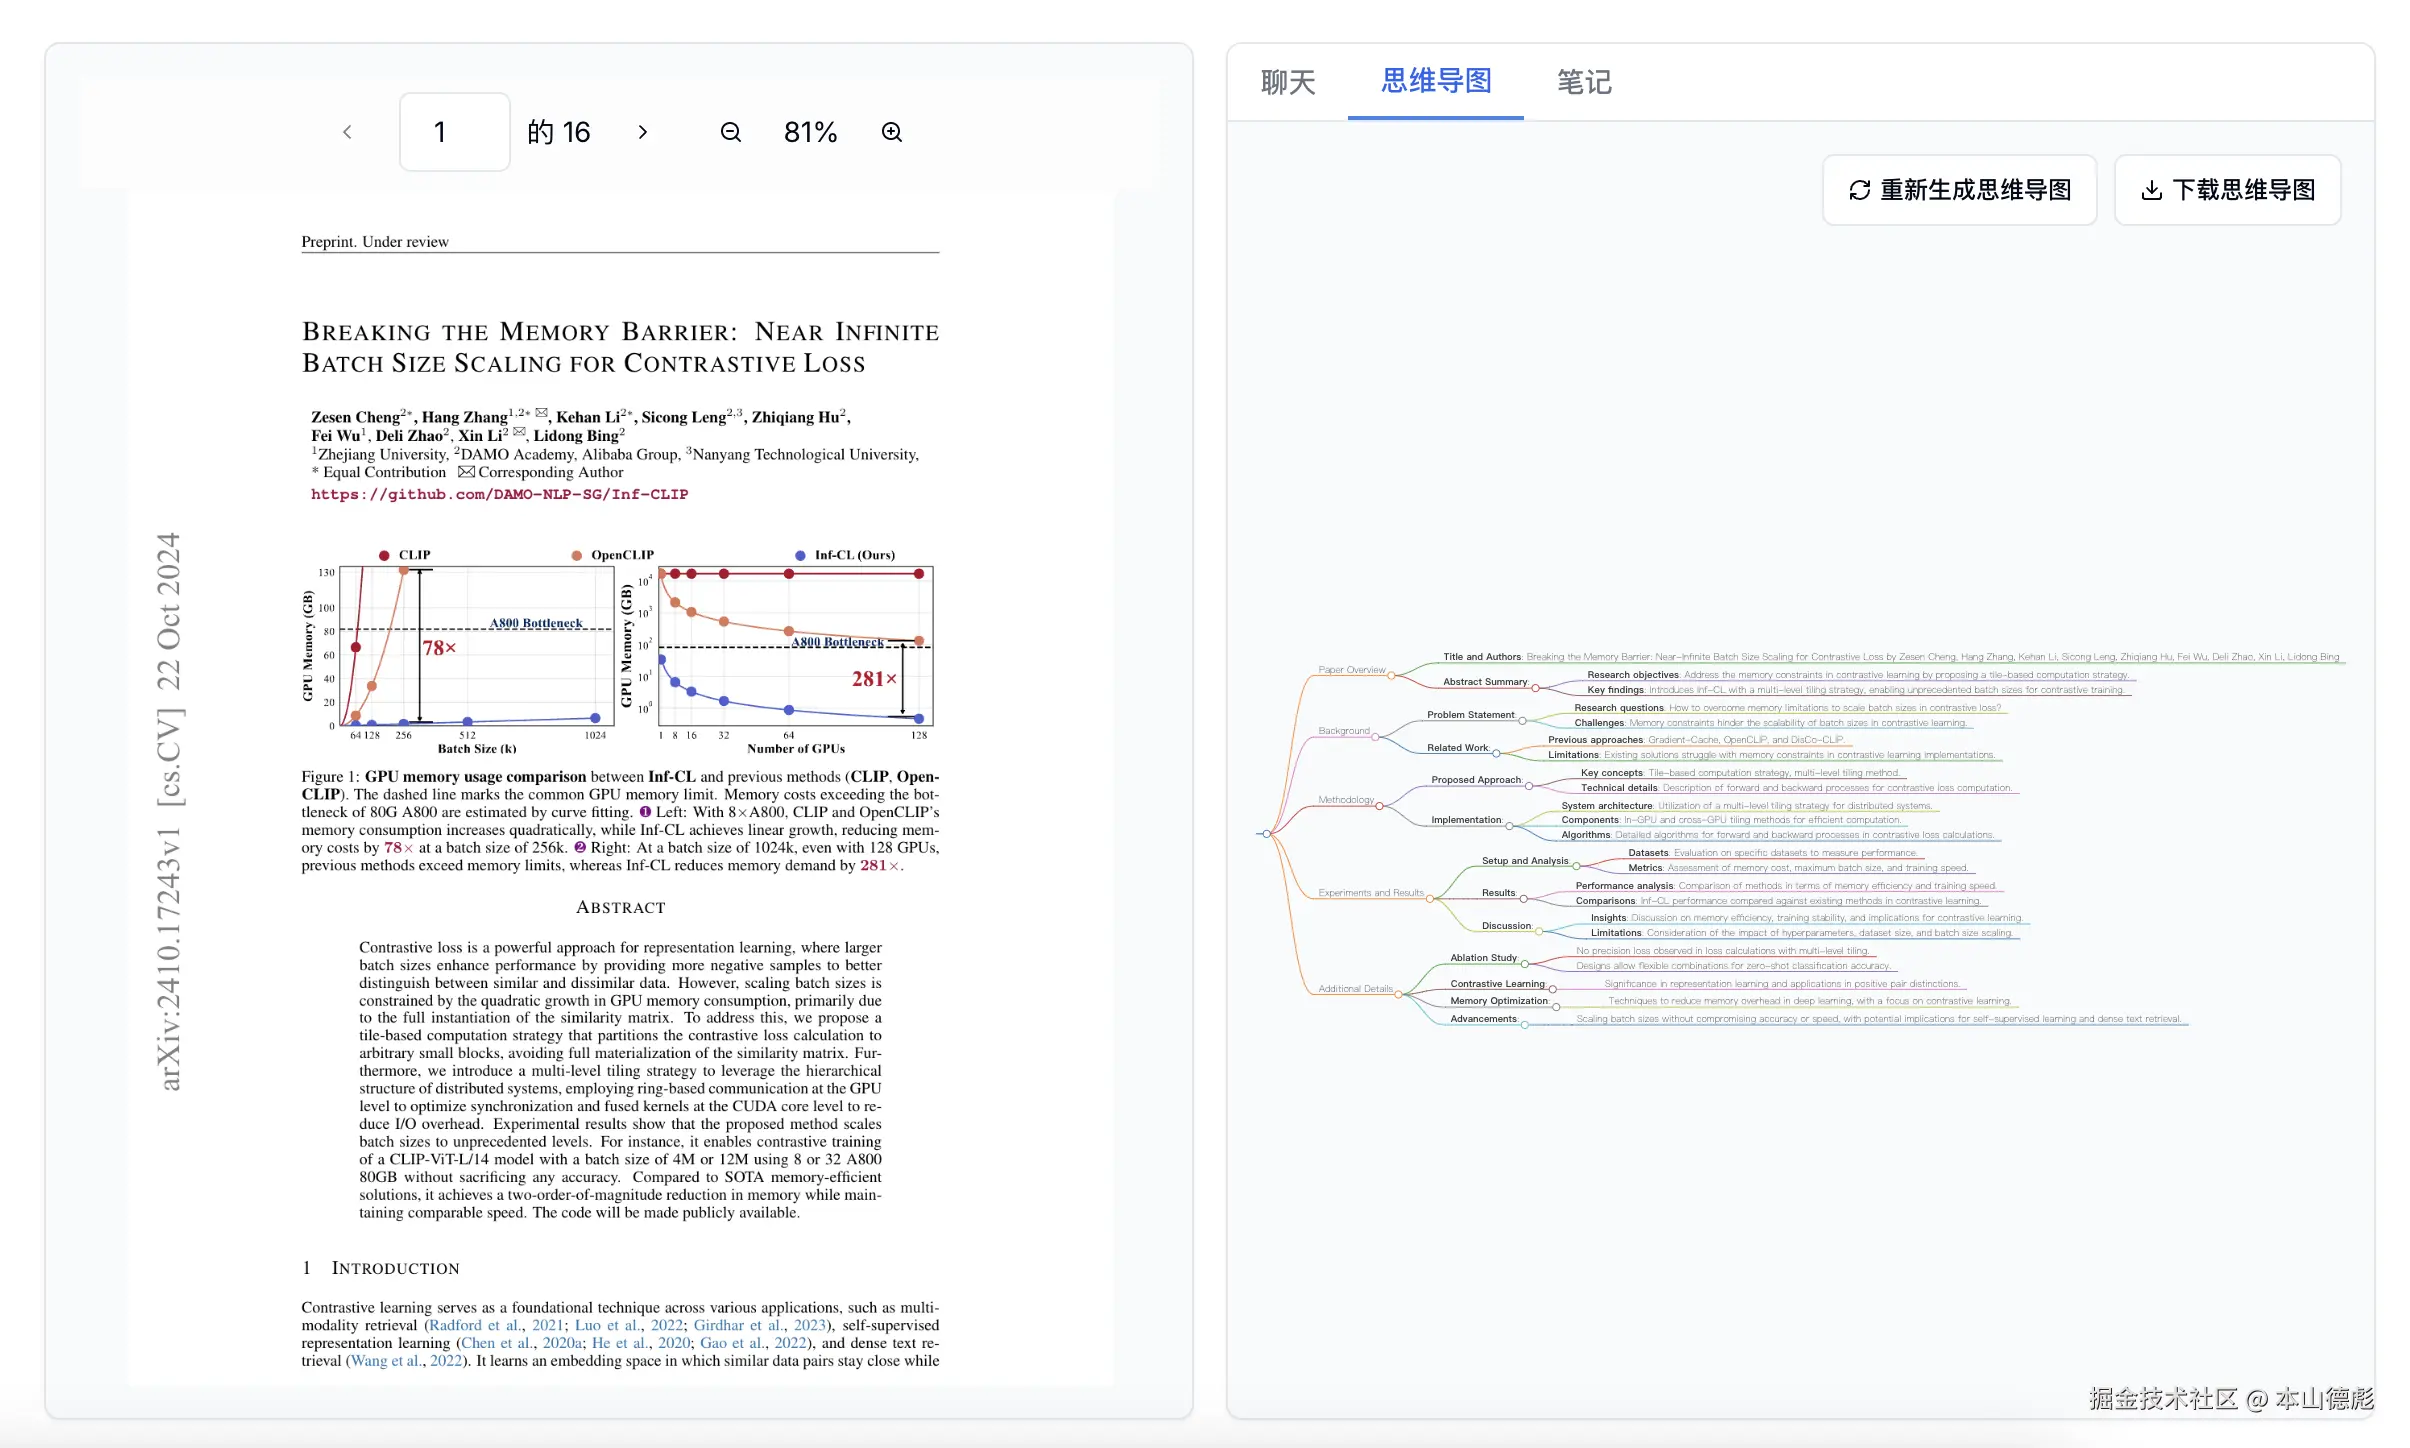Toggle the Implementation node circle
The width and height of the screenshot is (2410, 1448).
(x=1509, y=826)
